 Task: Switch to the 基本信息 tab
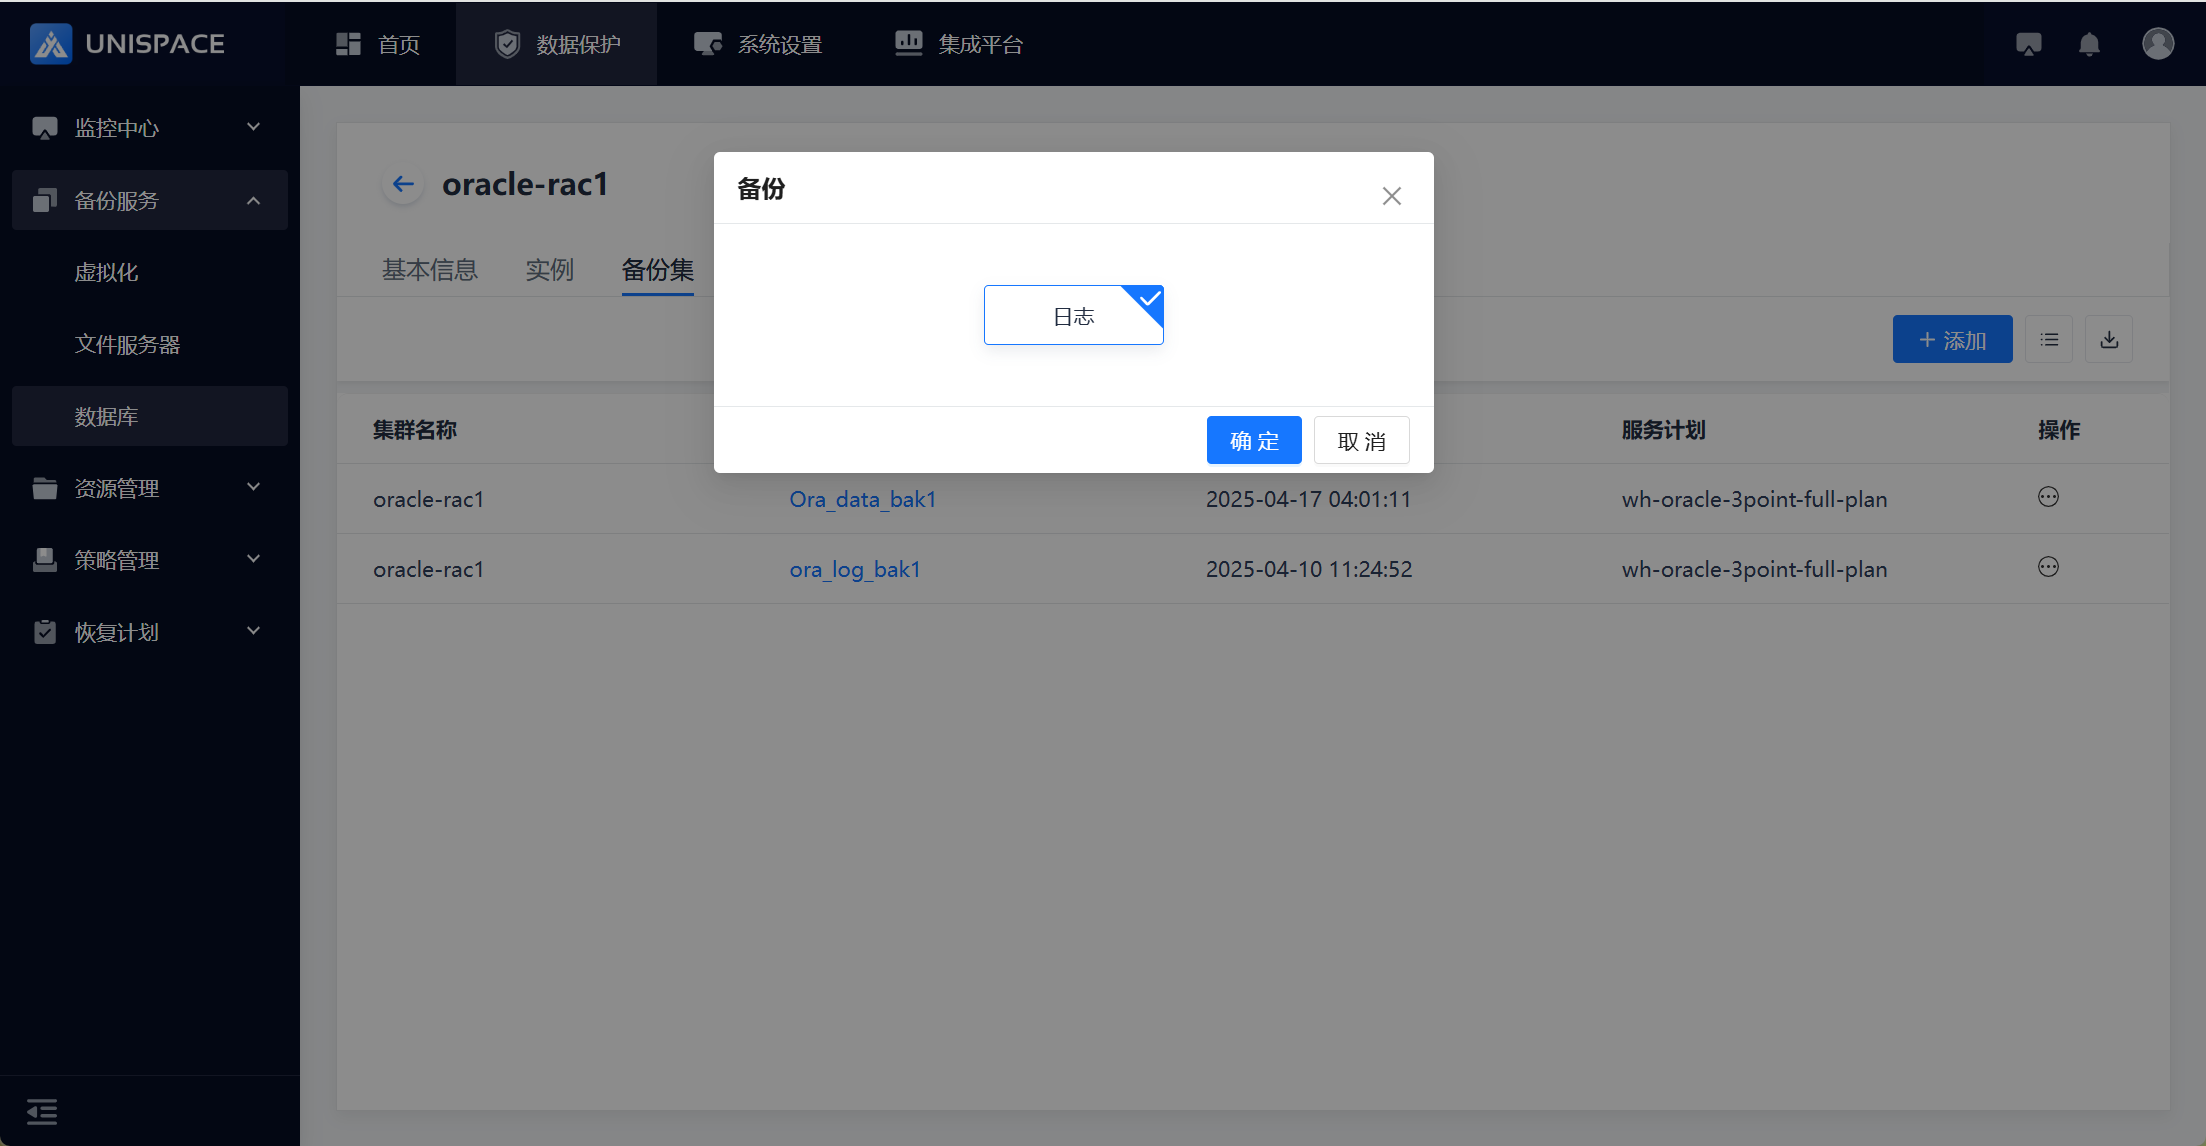click(x=430, y=270)
